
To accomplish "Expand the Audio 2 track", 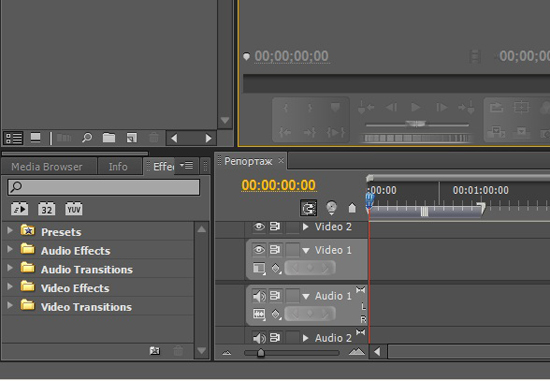I will [x=306, y=338].
